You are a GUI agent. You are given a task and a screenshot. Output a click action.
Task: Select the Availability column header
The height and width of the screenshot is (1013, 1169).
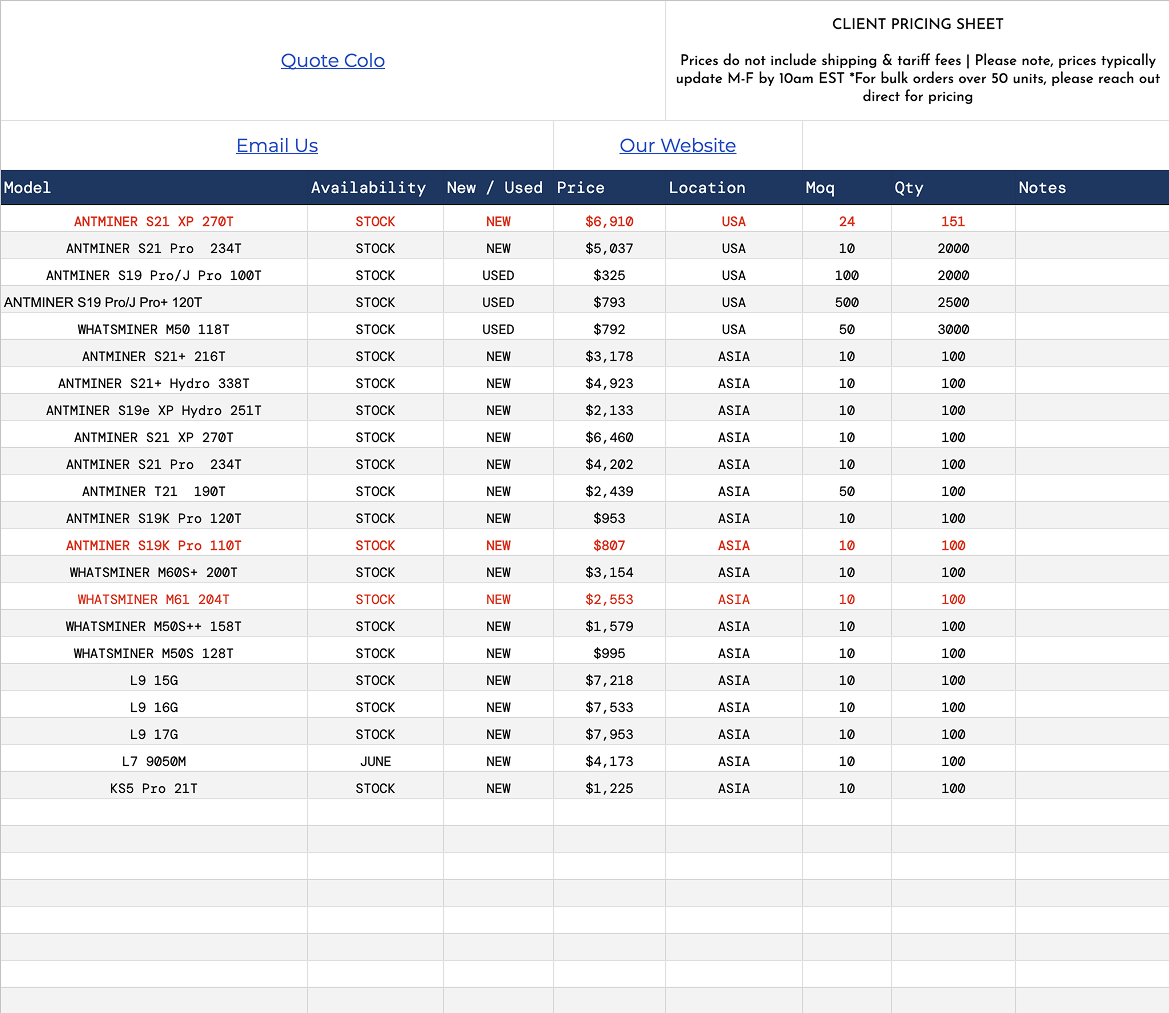pos(368,188)
